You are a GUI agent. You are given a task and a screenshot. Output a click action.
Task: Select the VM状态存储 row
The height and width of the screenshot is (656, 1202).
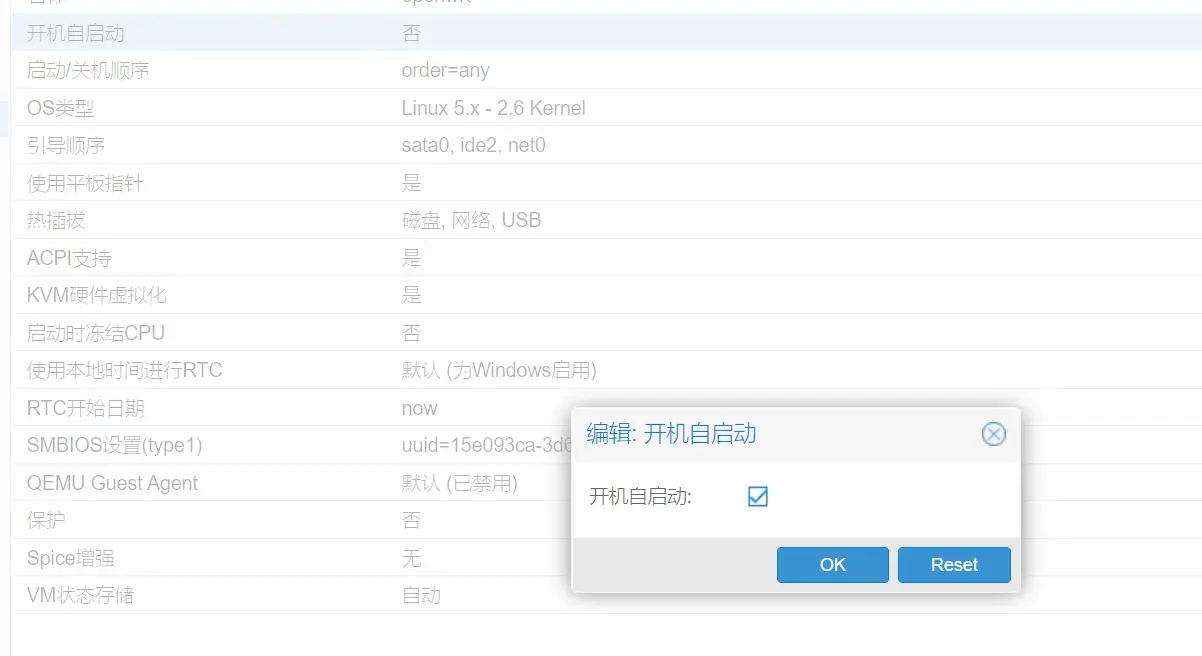[x=607, y=596]
